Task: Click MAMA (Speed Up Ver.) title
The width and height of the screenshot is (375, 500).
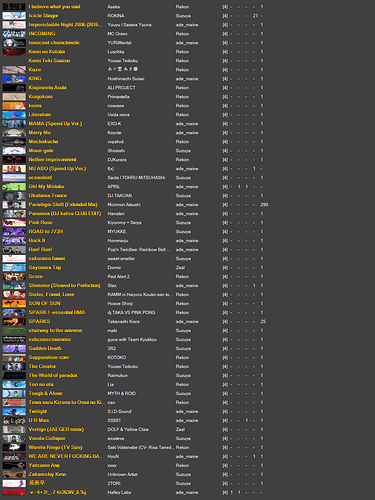Action: pyautogui.click(x=55, y=124)
